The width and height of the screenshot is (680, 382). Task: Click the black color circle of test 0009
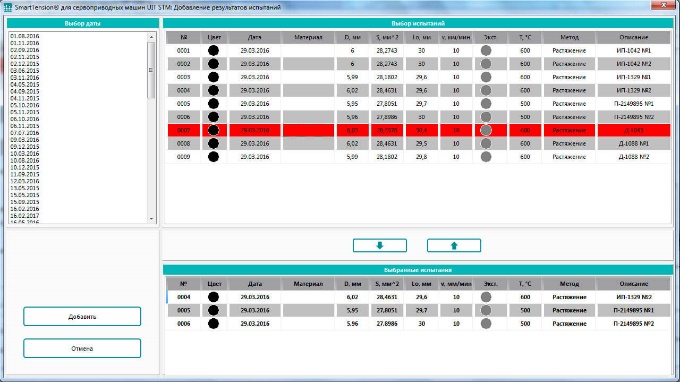coord(213,157)
